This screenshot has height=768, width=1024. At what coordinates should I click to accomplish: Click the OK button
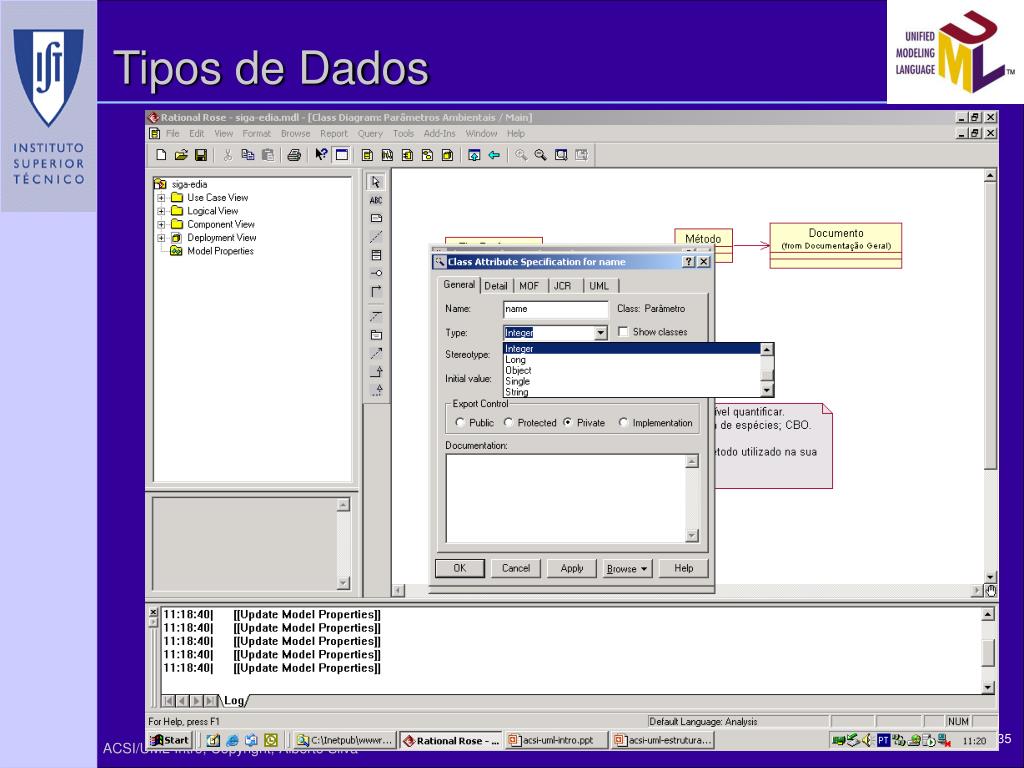pyautogui.click(x=460, y=568)
